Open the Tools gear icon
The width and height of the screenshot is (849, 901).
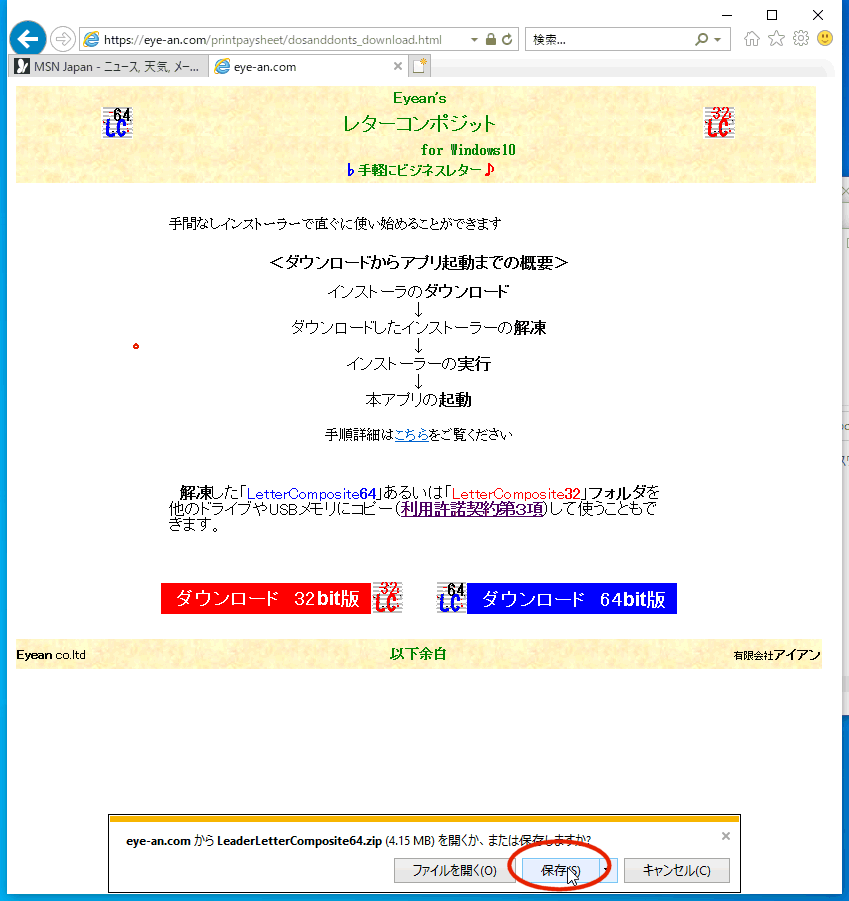(800, 39)
